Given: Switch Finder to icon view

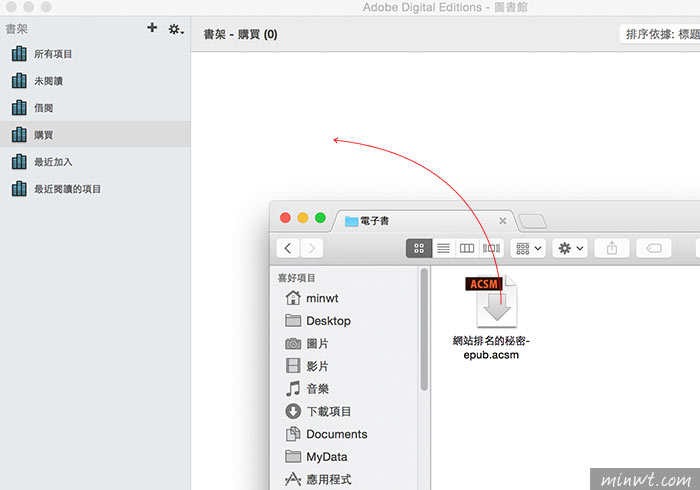Looking at the screenshot, I should (419, 248).
